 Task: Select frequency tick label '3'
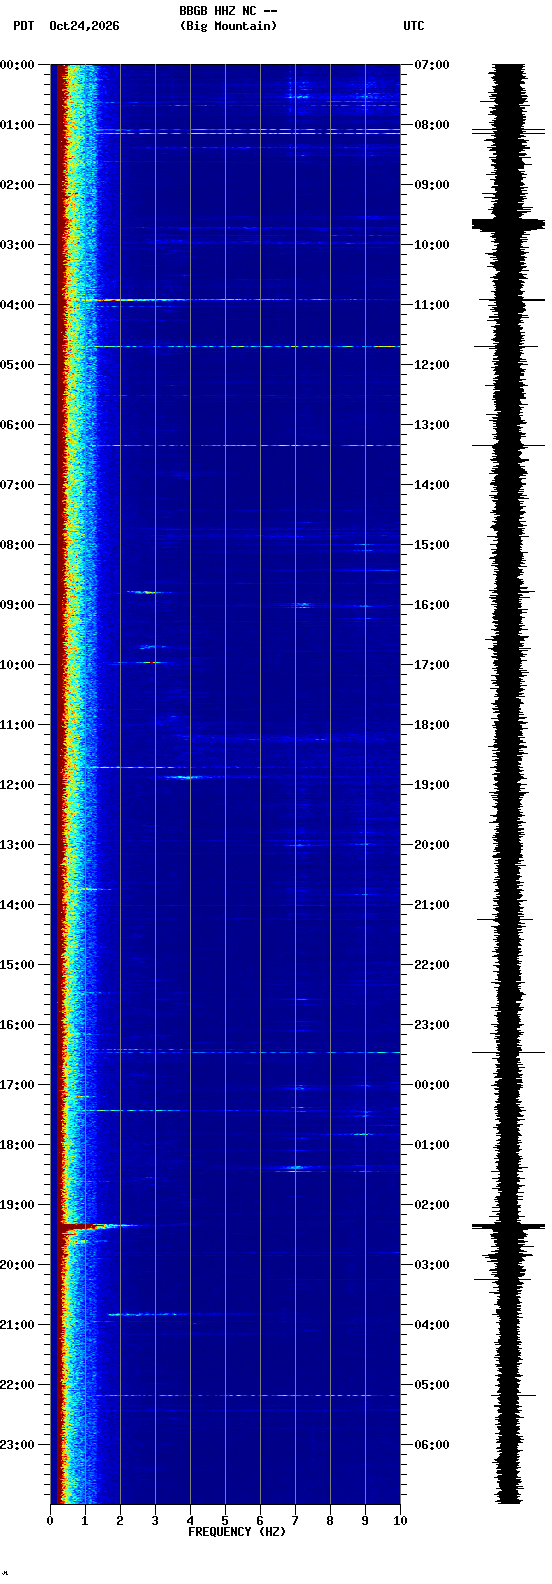[x=155, y=1521]
